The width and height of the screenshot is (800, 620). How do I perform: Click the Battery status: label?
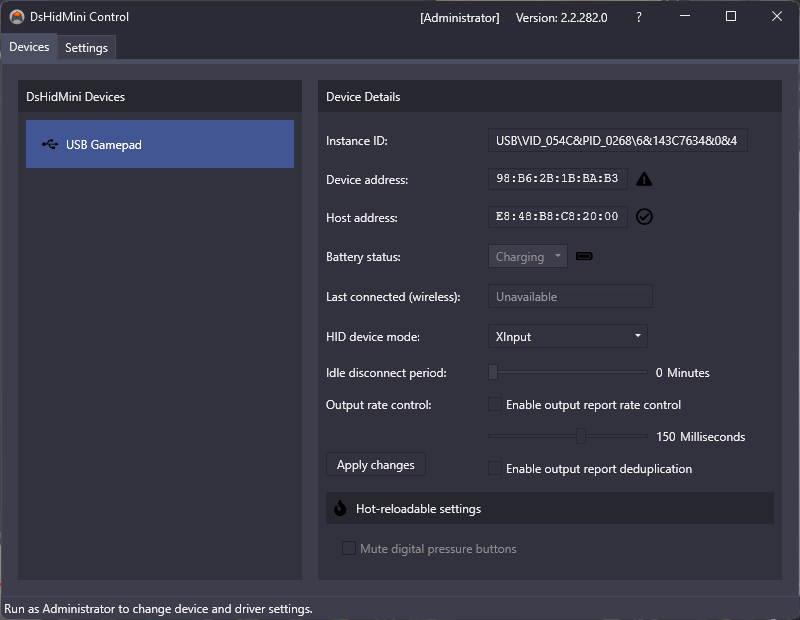(363, 257)
